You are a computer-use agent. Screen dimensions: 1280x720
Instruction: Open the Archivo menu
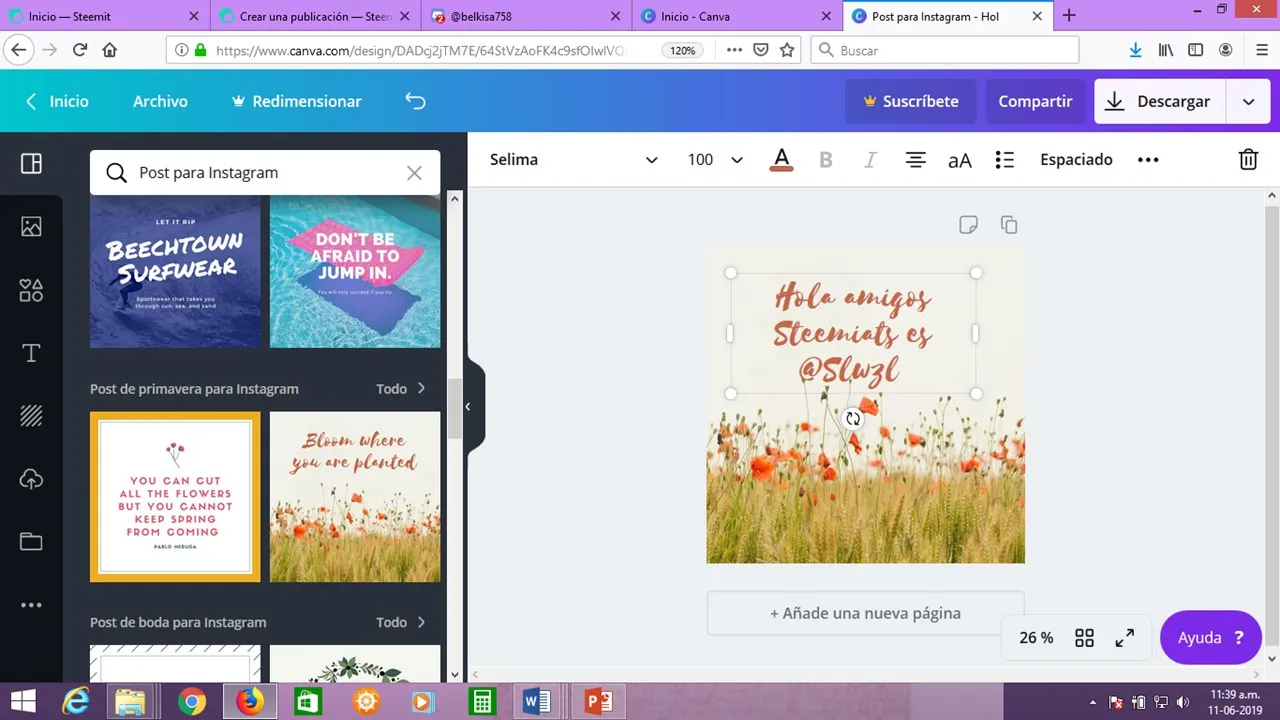160,101
